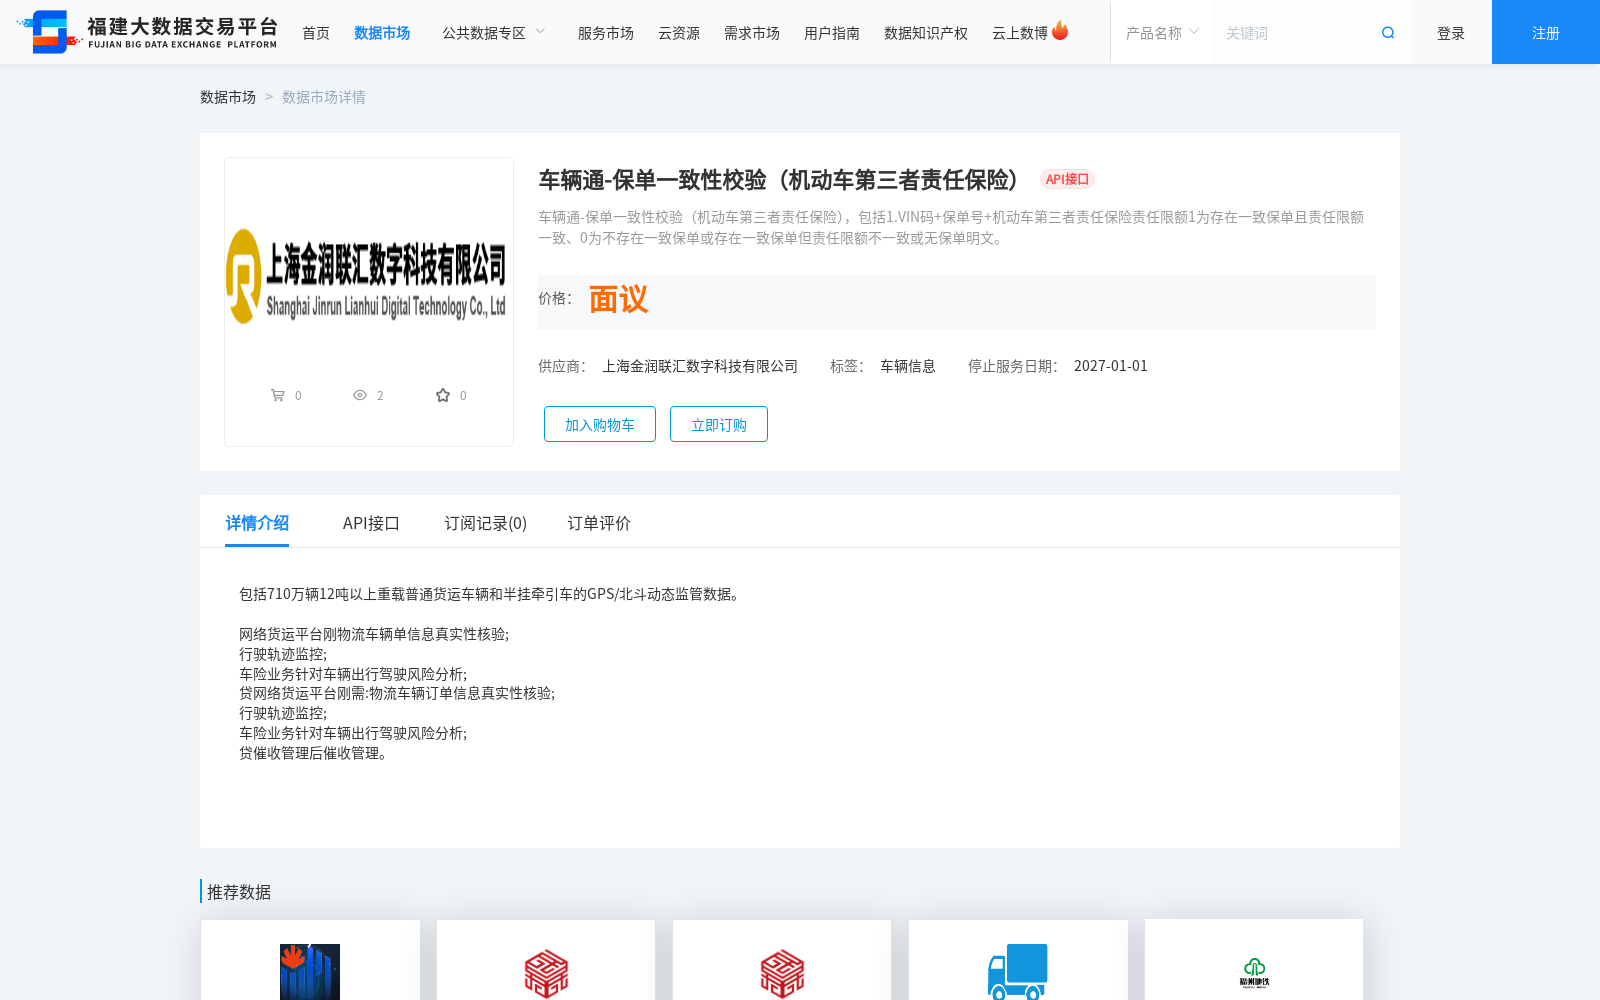Open 用户指南 navigation item
Screen dimensions: 1600x1000
832,33
